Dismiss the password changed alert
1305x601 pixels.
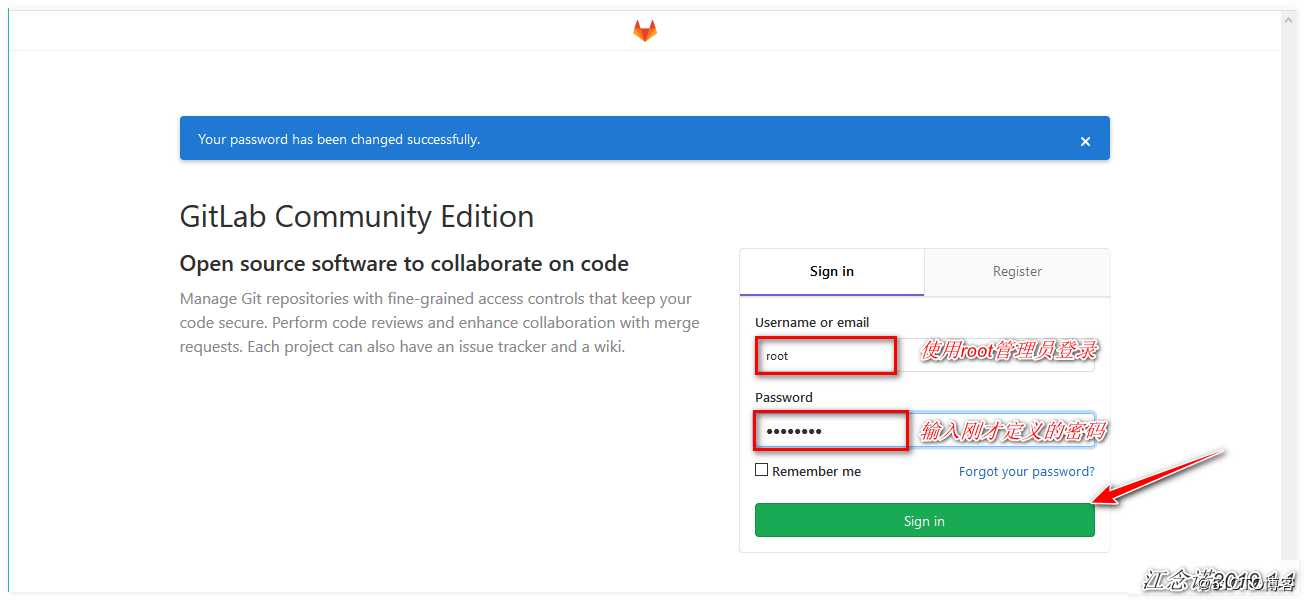pos(1085,142)
